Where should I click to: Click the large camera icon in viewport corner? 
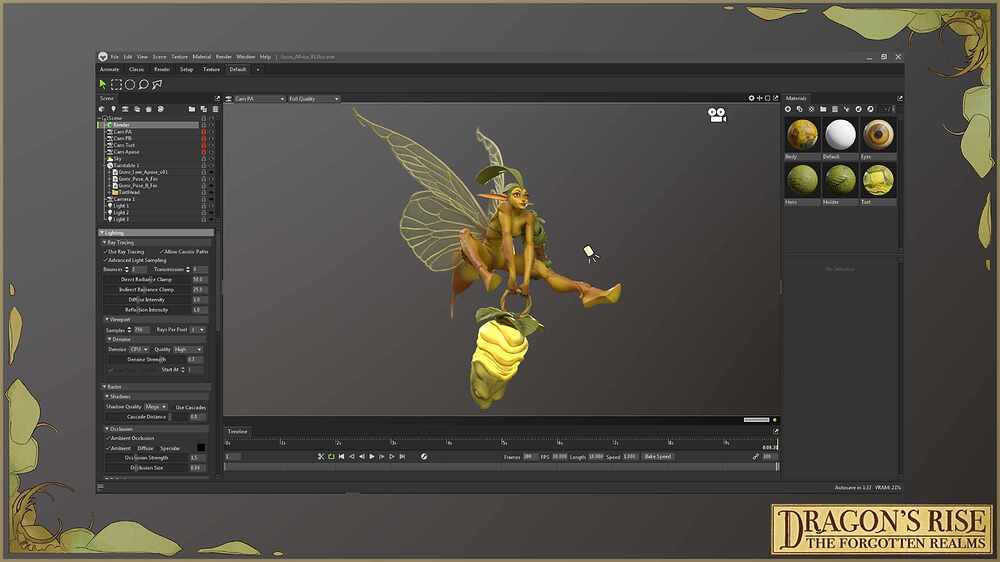(717, 115)
